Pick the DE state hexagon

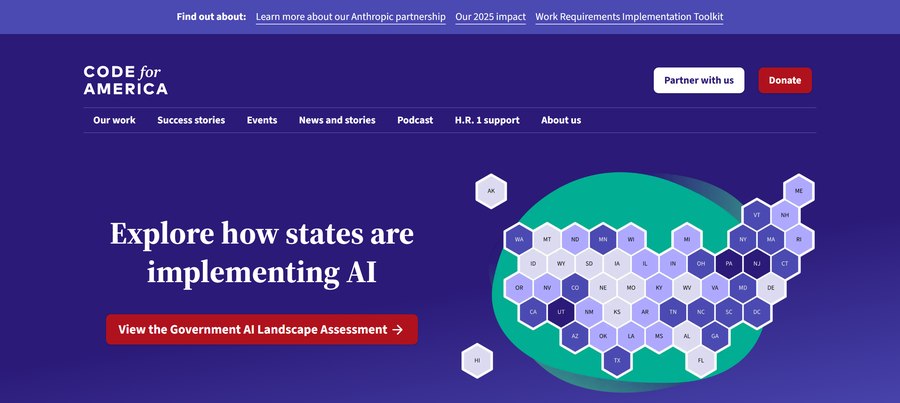coord(771,288)
